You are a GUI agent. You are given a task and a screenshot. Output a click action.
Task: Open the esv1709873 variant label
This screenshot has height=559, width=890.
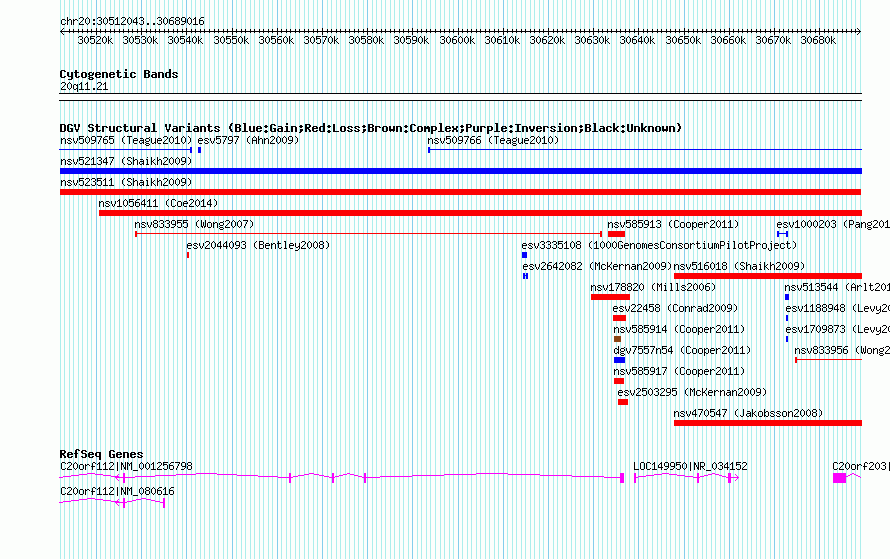click(x=837, y=329)
